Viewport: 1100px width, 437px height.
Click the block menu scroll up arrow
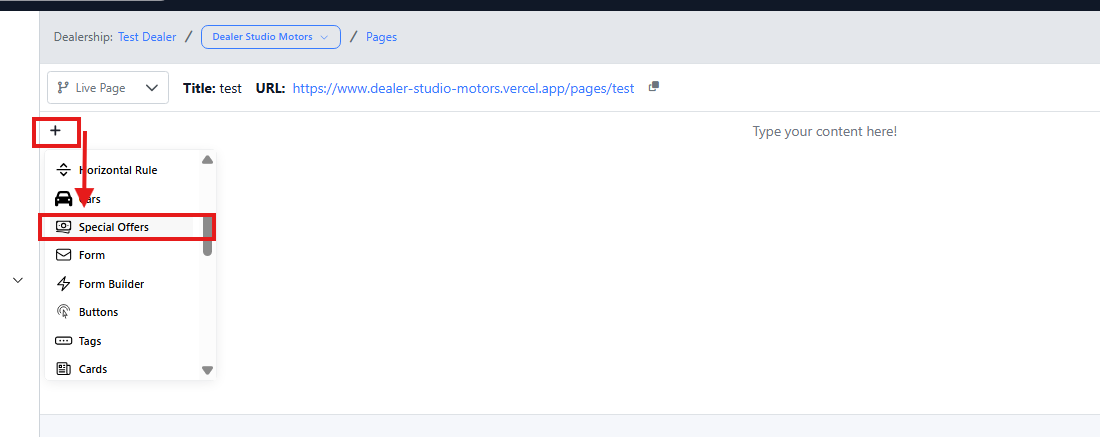coord(207,159)
